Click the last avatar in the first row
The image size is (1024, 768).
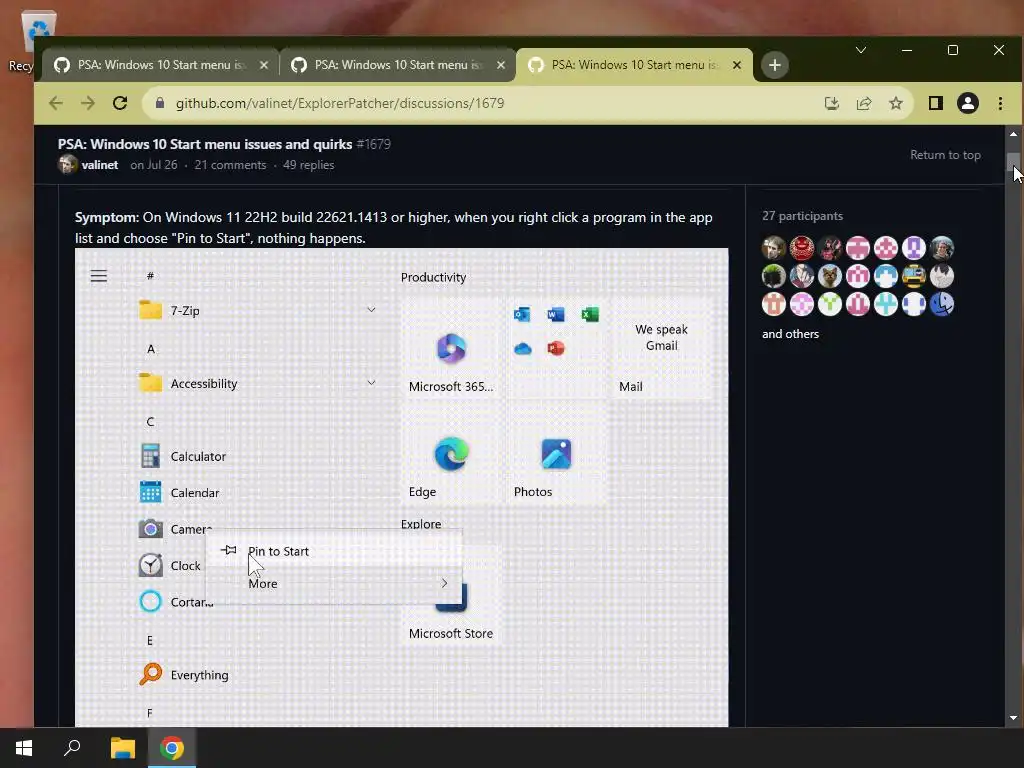click(942, 248)
